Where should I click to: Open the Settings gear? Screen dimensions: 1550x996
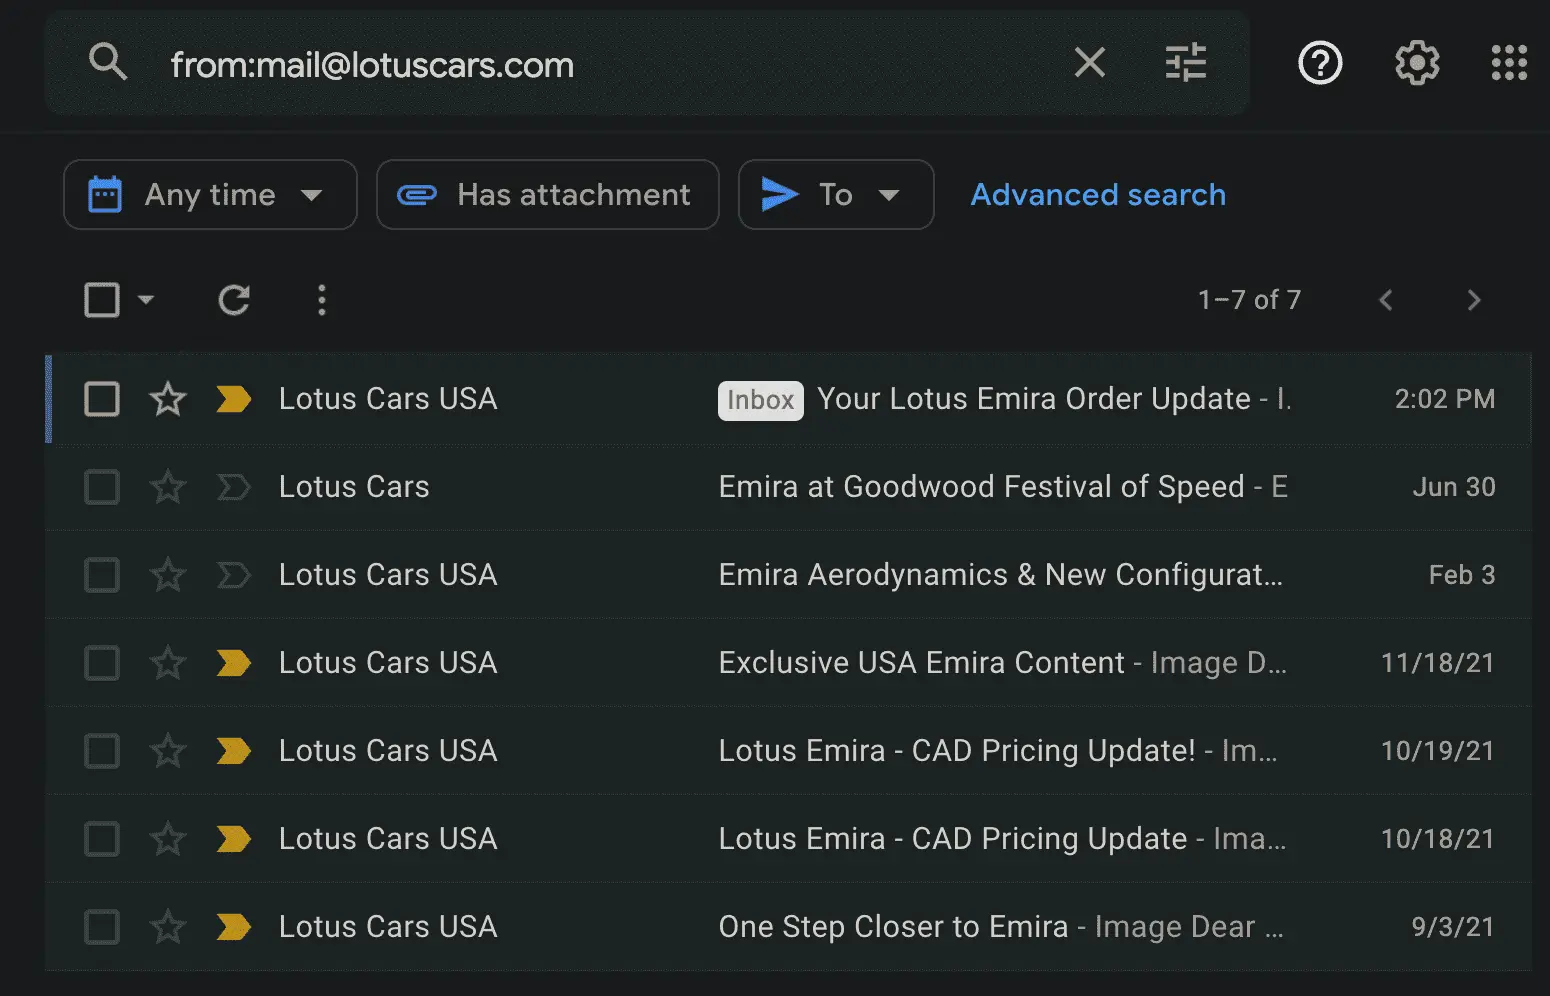tap(1416, 63)
